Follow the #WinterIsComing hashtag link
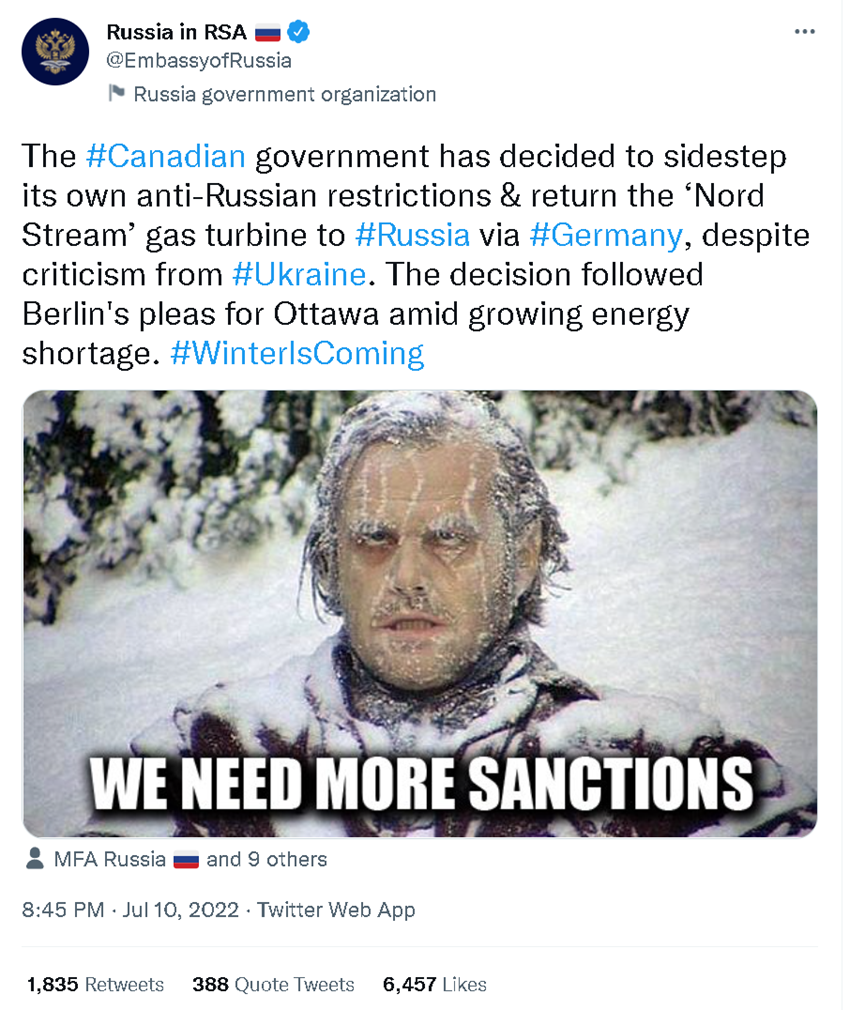This screenshot has width=865, height=1010. click(297, 352)
